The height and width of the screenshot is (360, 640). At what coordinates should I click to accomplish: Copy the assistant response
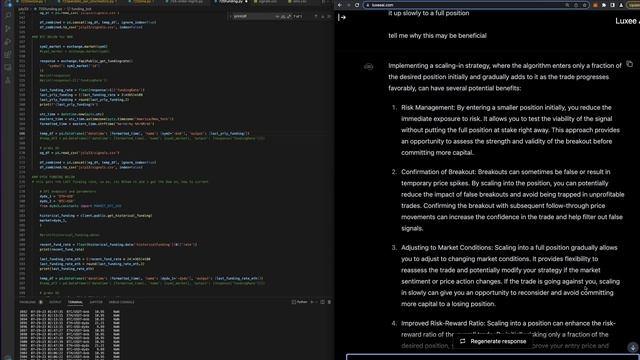[x=629, y=64]
